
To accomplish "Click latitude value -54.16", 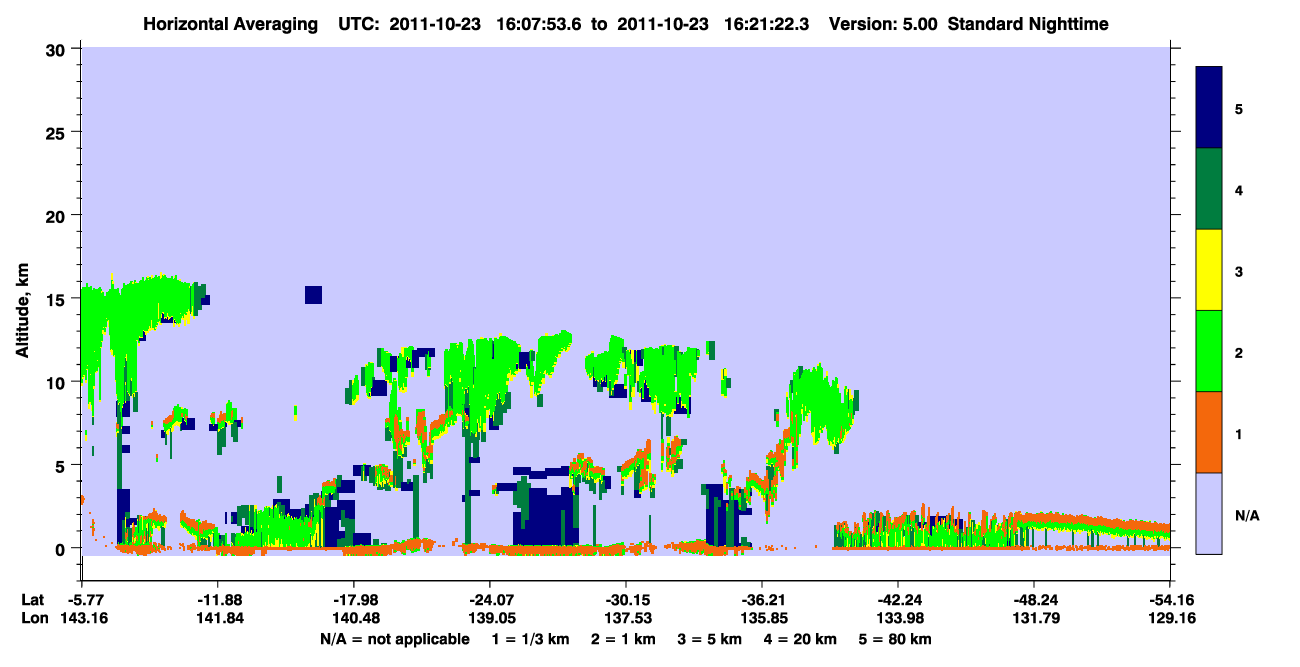I will click(1171, 600).
